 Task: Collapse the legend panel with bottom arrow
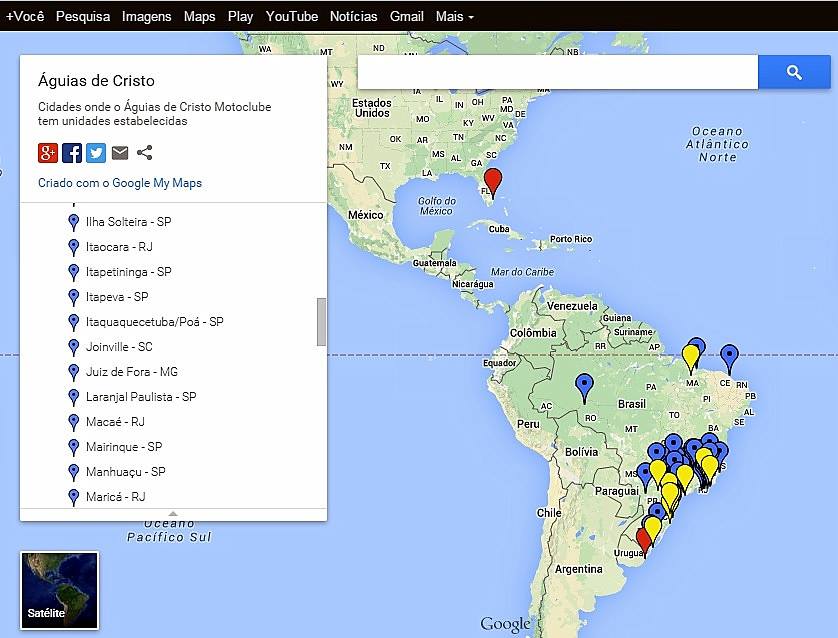[173, 514]
